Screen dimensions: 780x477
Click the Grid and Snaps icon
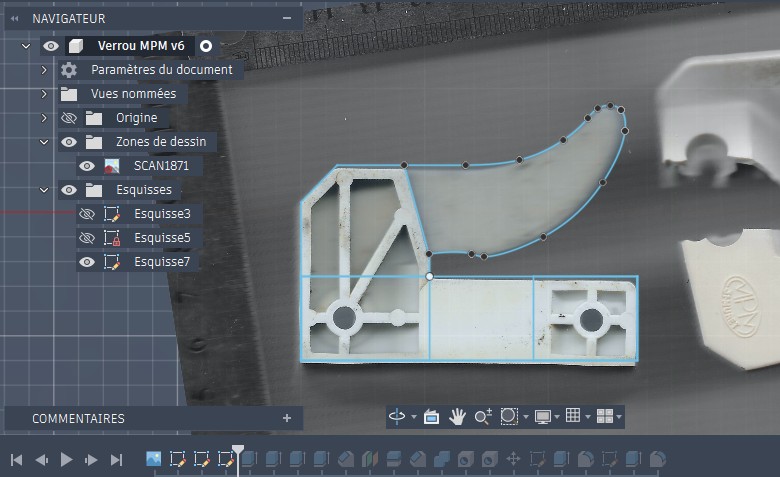coord(573,417)
